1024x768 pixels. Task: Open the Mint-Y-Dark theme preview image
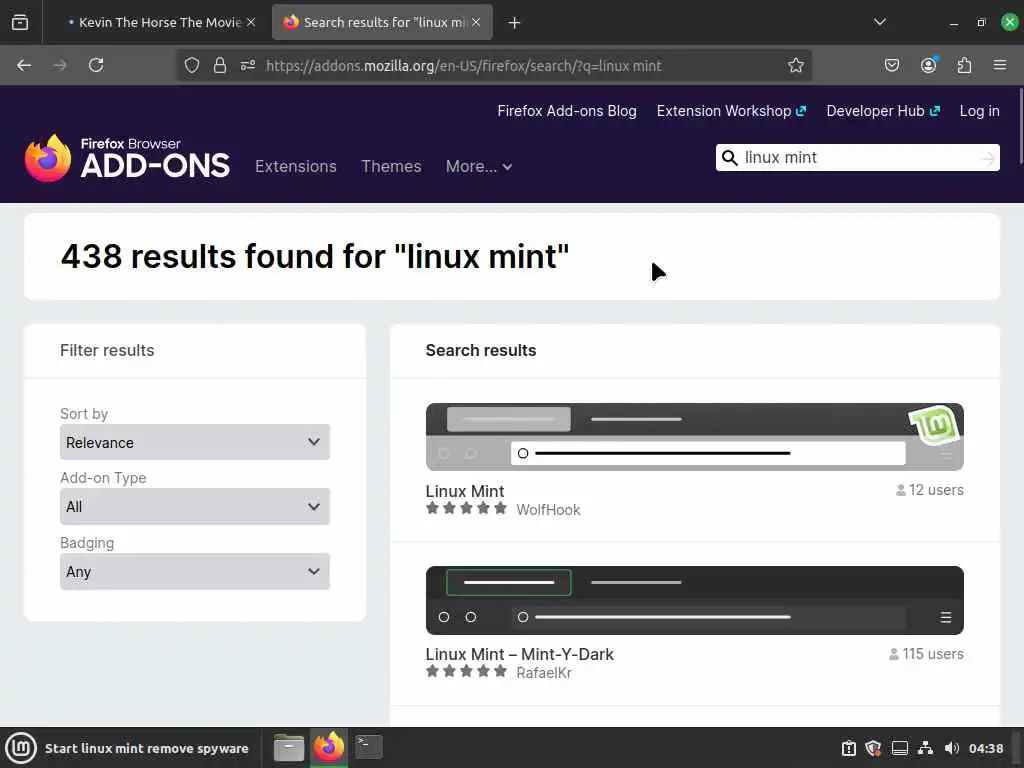tap(695, 600)
